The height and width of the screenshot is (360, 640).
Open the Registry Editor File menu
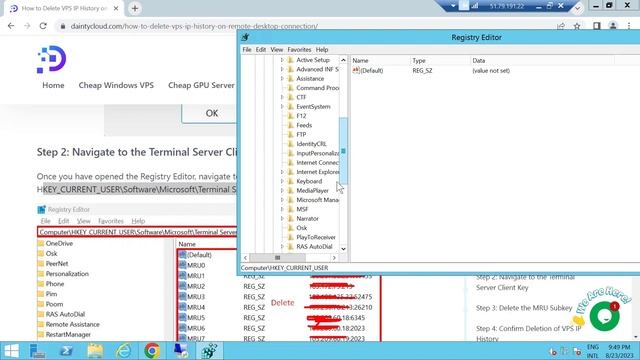click(x=247, y=49)
